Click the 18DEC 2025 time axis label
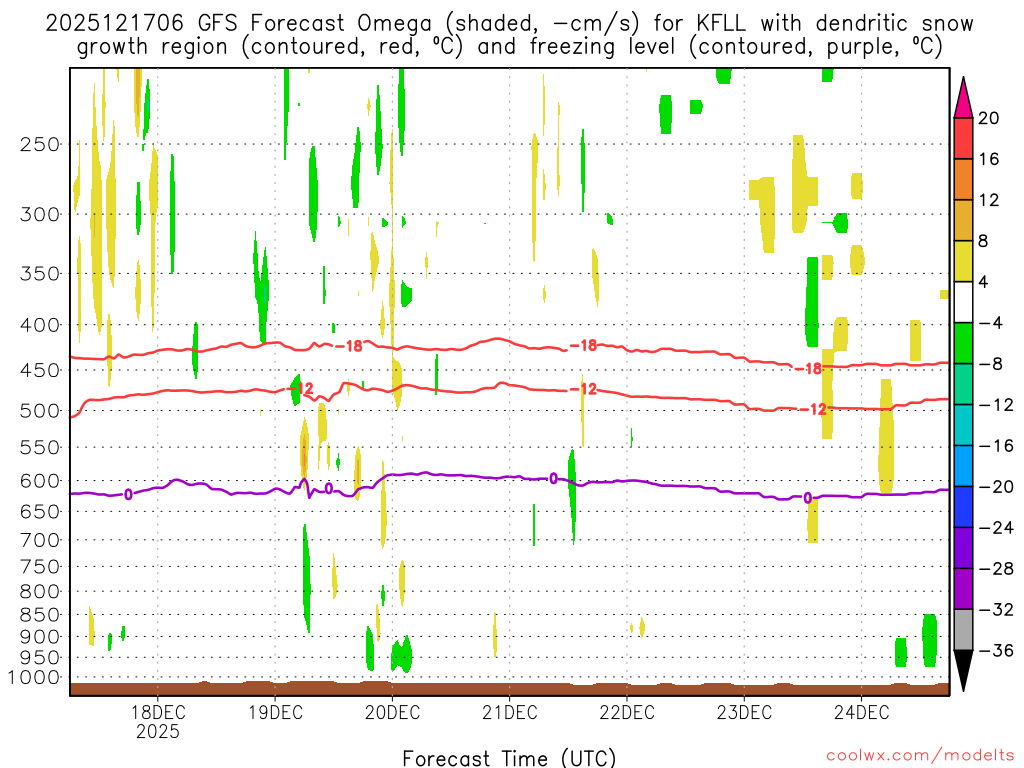This screenshot has width=1024, height=768. pos(158,722)
